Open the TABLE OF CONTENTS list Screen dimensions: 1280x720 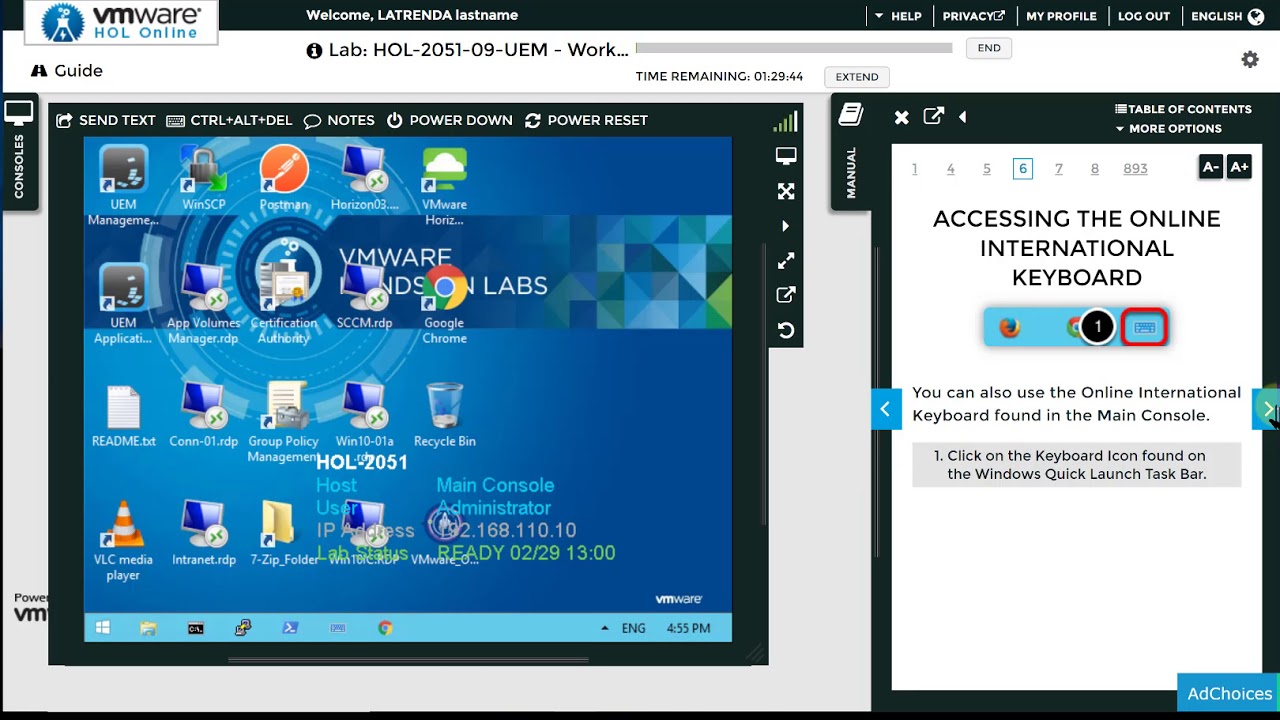click(1183, 109)
